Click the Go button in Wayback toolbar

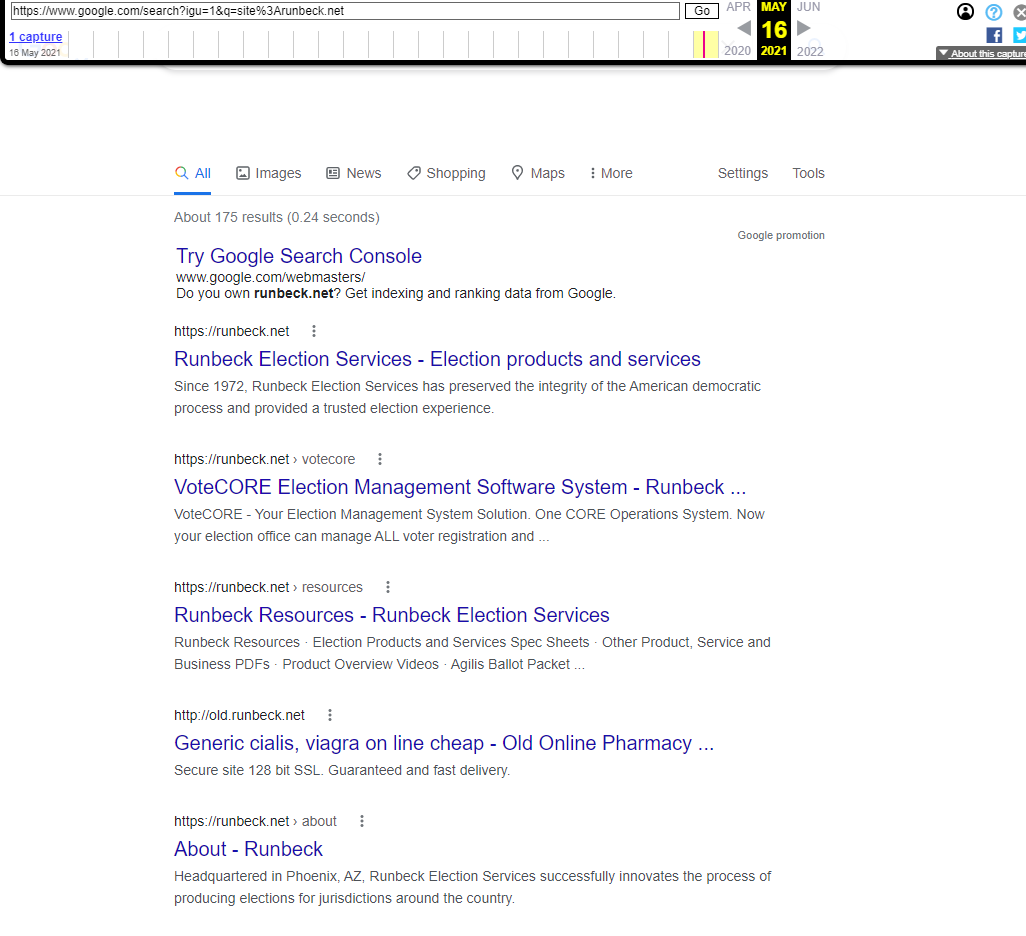[701, 10]
